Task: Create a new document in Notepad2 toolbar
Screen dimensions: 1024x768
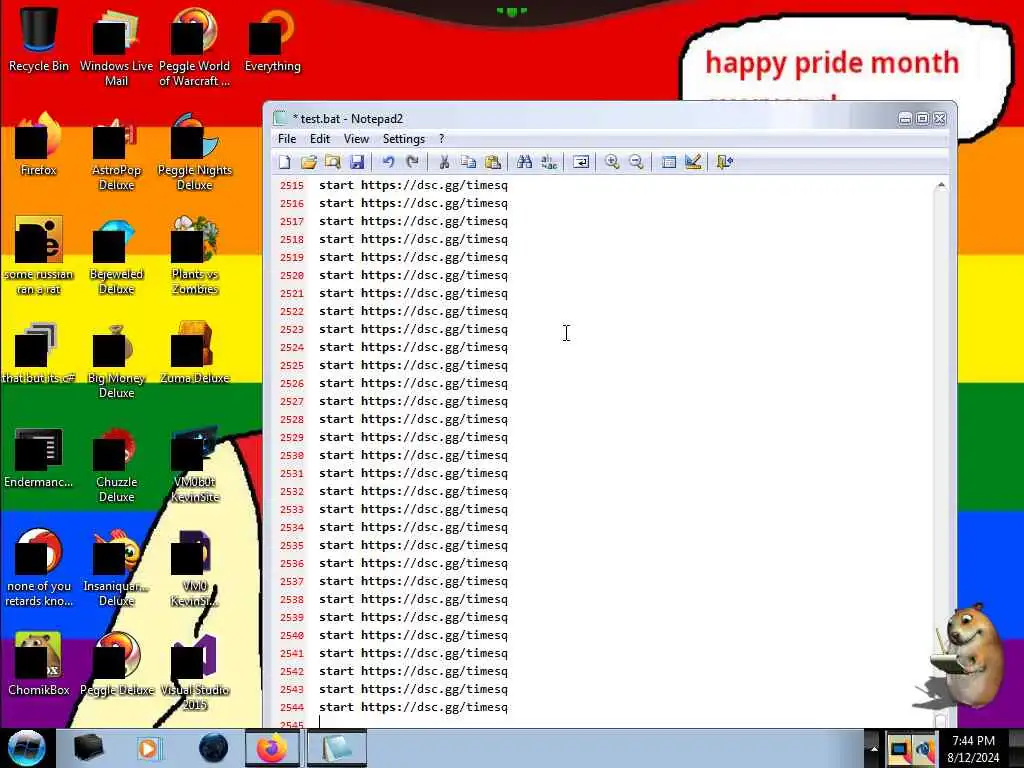Action: (x=285, y=162)
